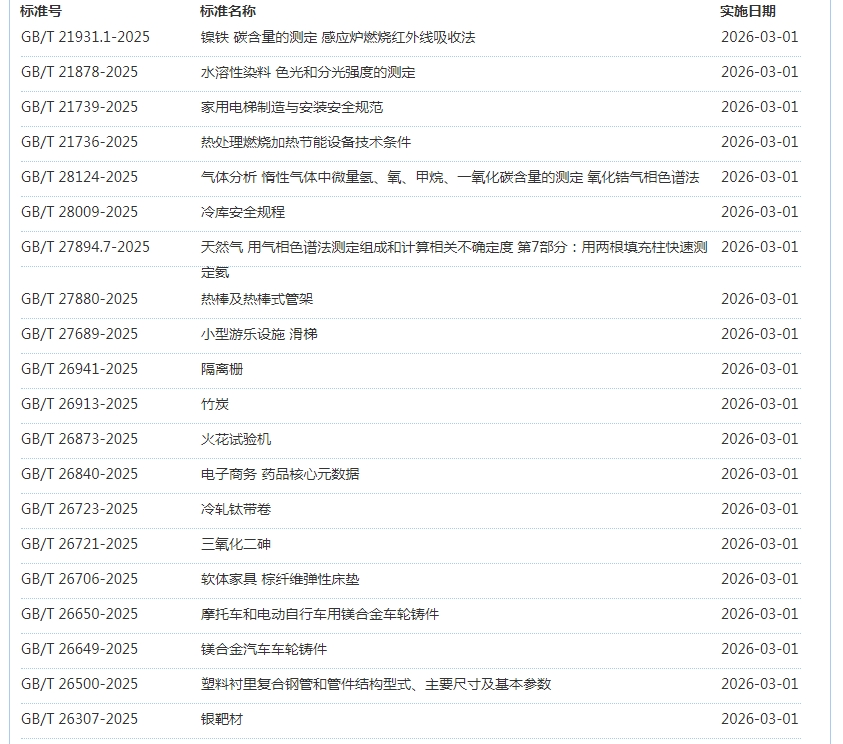Click GB/T 27894.7-2025 natural gas standard
This screenshot has width=843, height=744.
click(85, 247)
